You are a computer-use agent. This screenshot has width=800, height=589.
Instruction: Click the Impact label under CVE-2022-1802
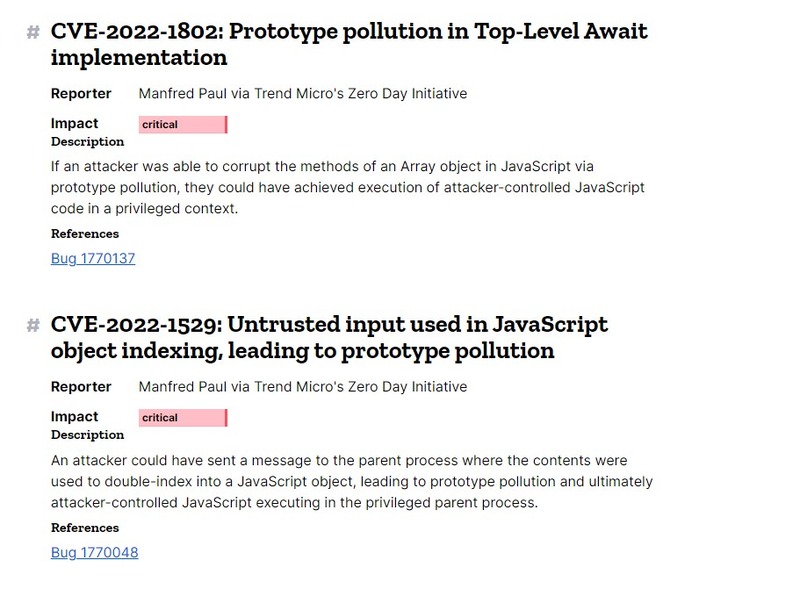coord(75,124)
